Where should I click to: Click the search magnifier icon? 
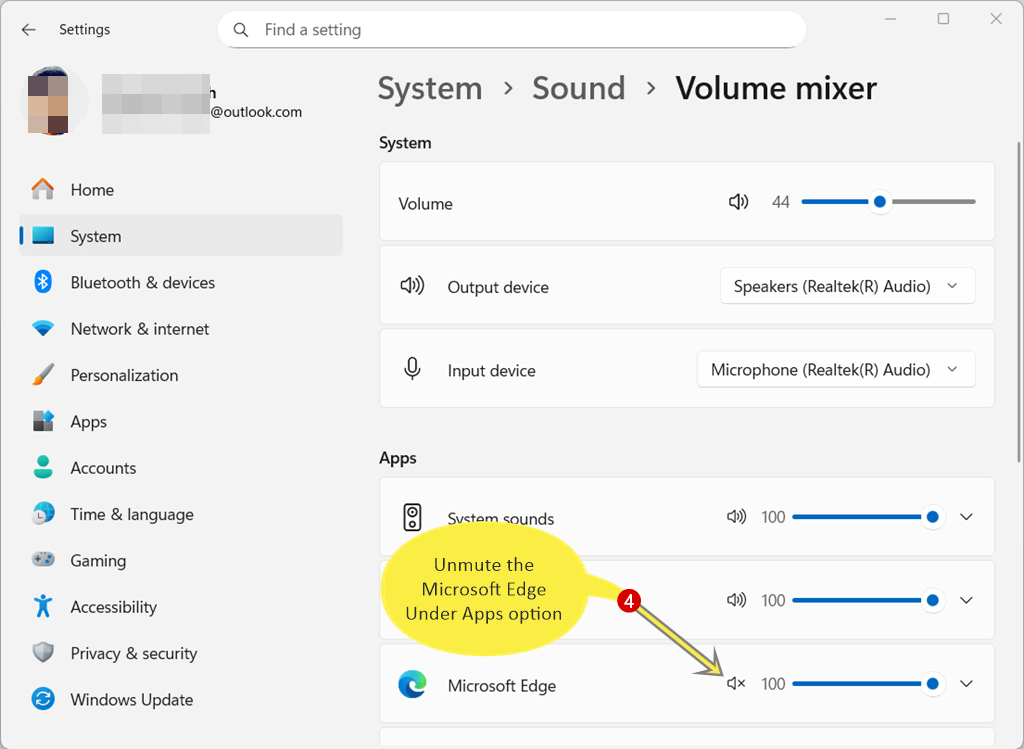241,30
